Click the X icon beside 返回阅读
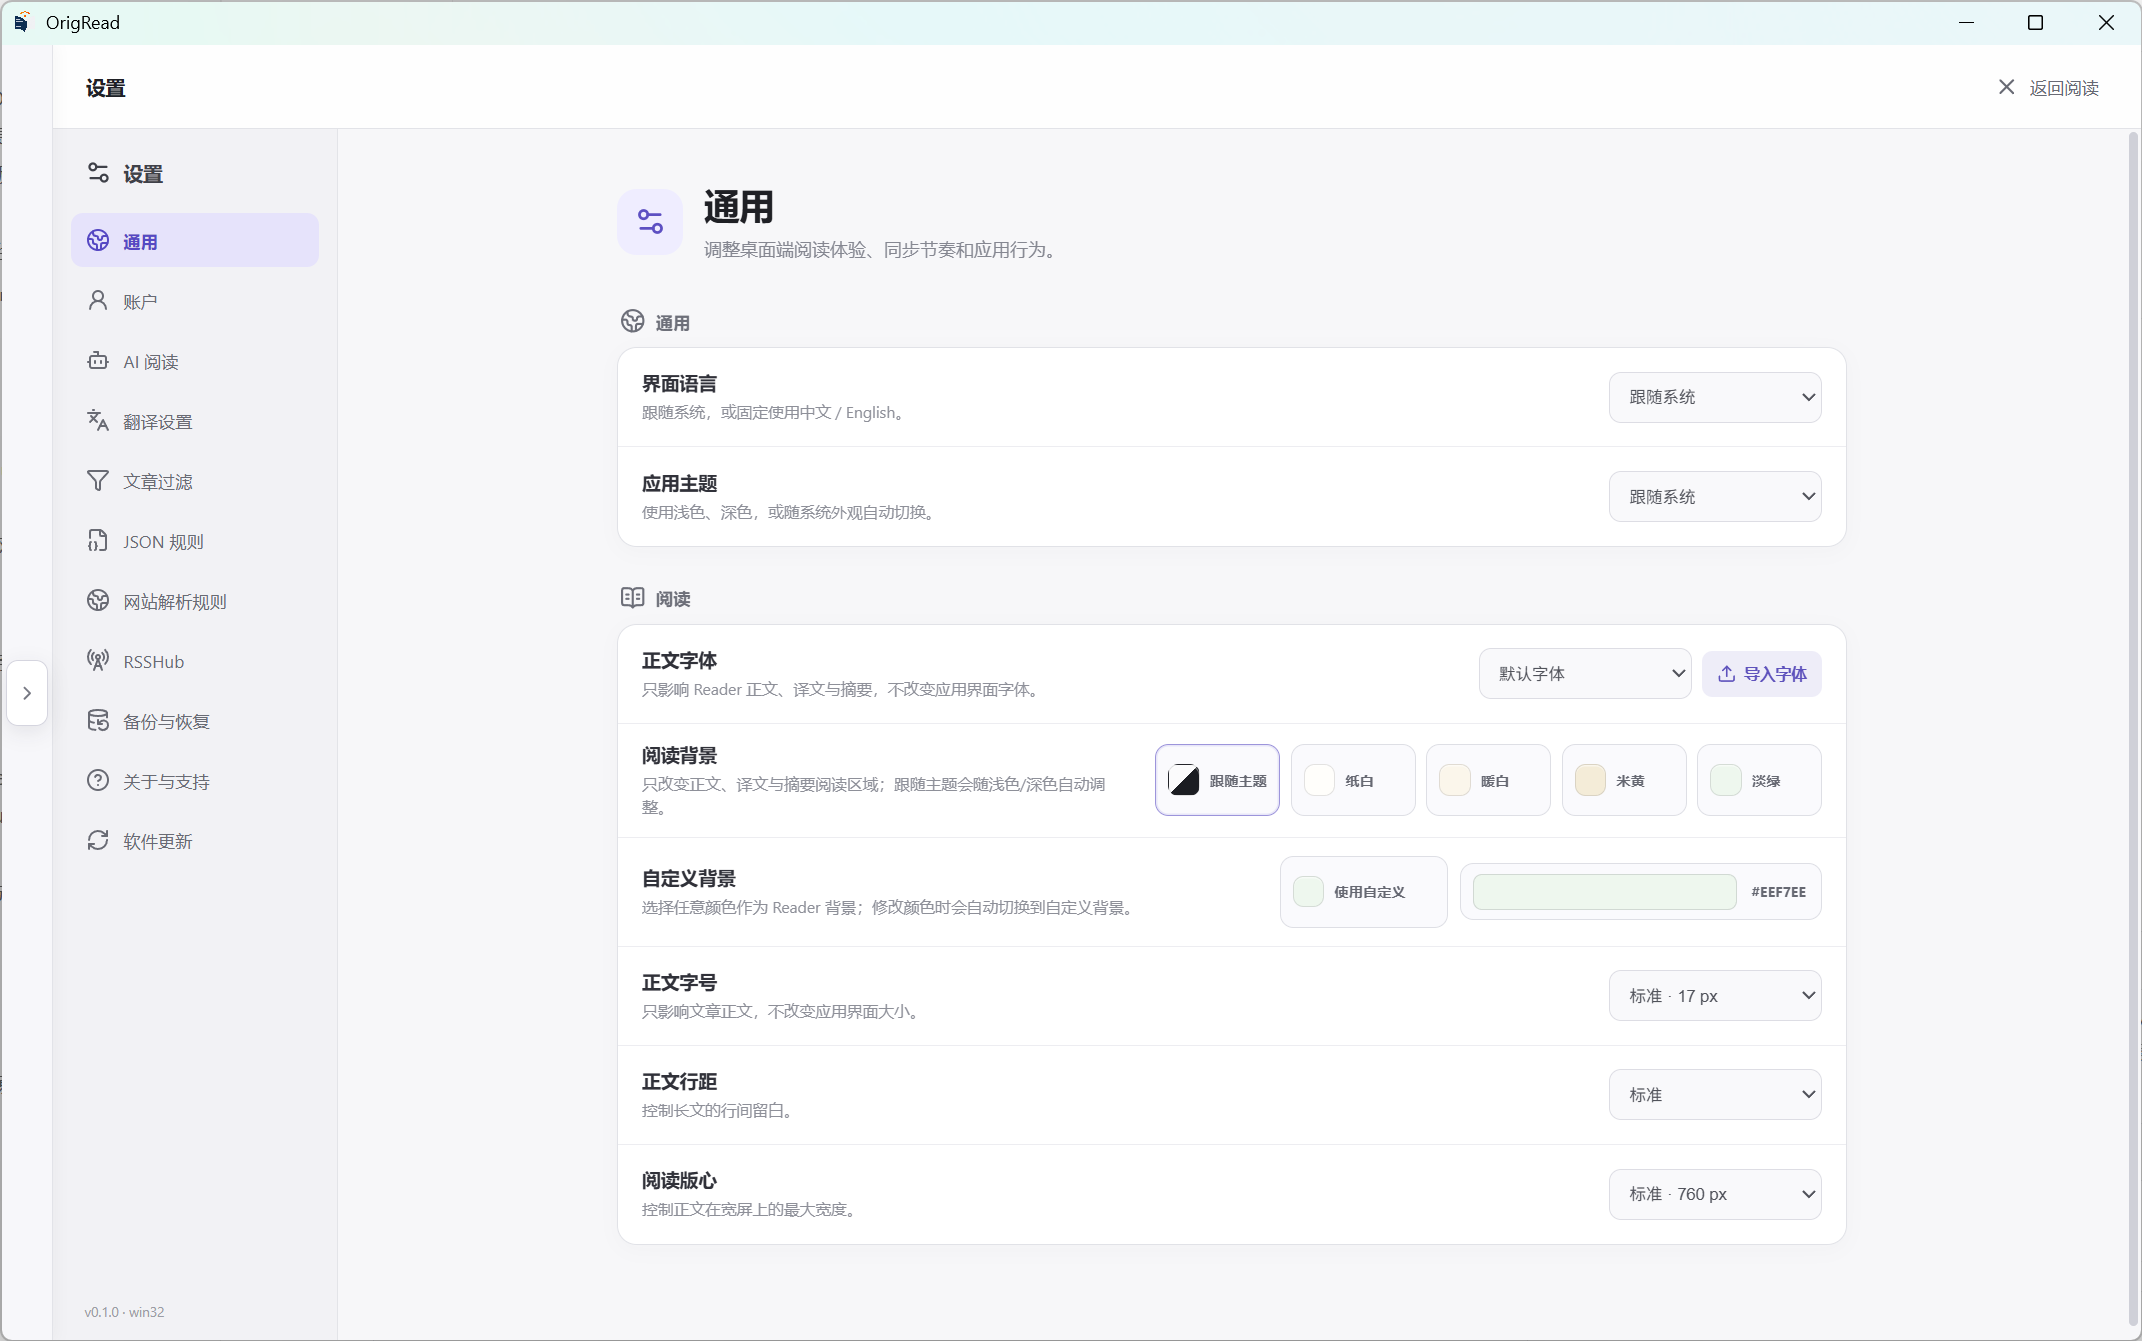The width and height of the screenshot is (2142, 1341). (x=2006, y=87)
